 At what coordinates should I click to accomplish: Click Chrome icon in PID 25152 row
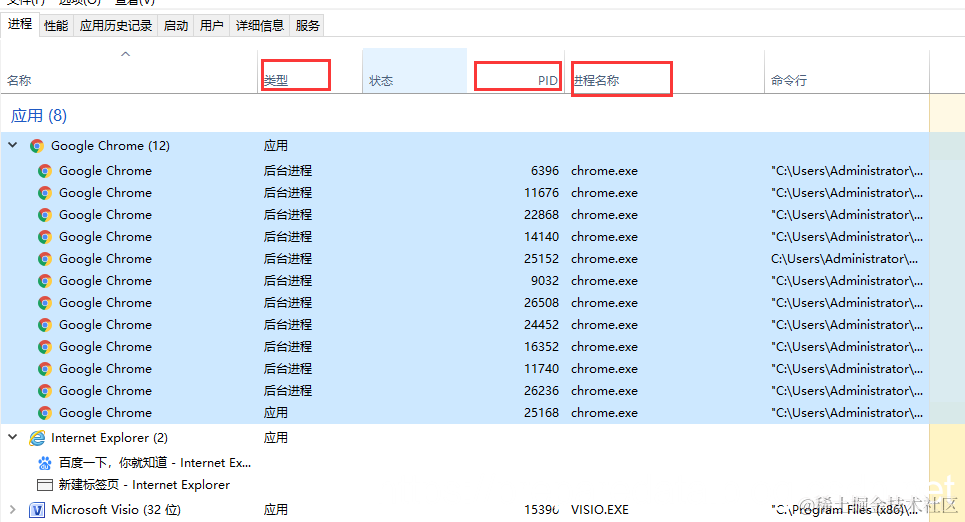[x=45, y=259]
